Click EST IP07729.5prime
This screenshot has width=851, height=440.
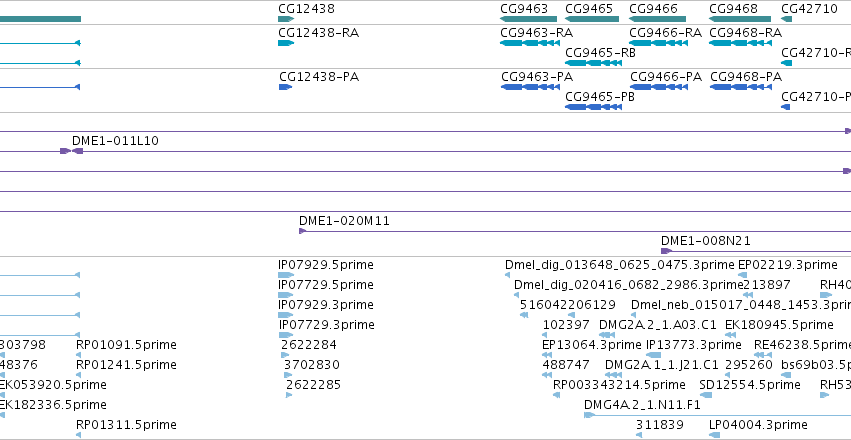click(326, 285)
